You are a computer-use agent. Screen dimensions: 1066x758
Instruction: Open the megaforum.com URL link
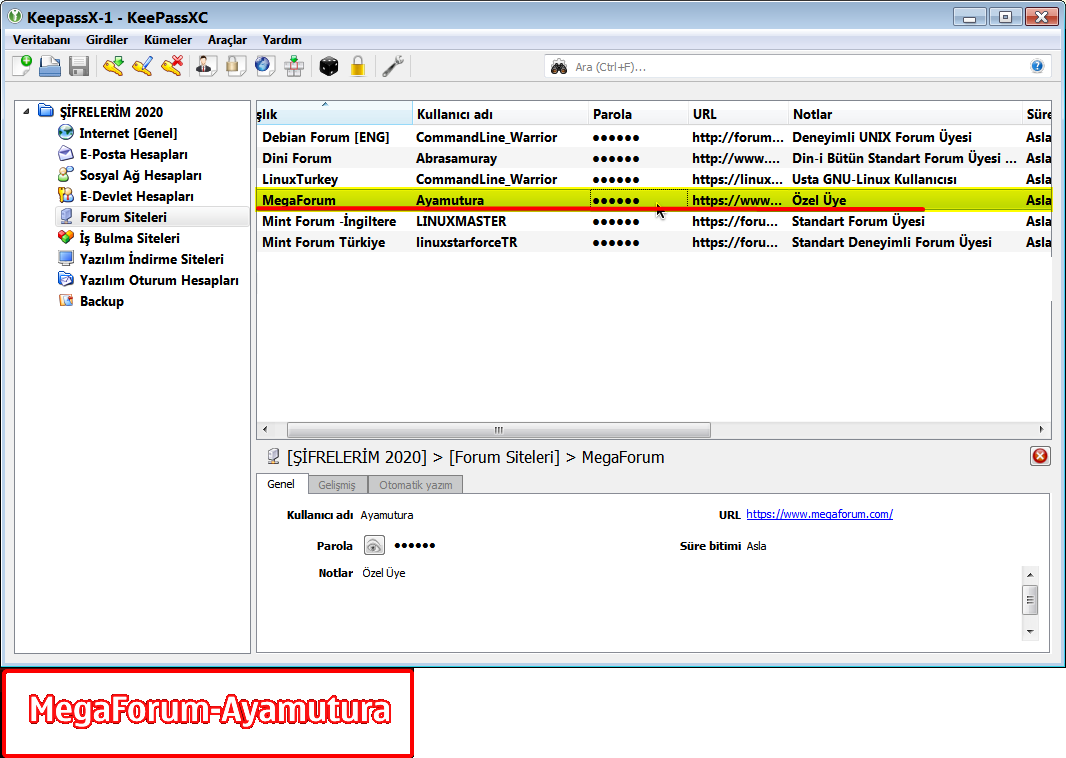819,515
